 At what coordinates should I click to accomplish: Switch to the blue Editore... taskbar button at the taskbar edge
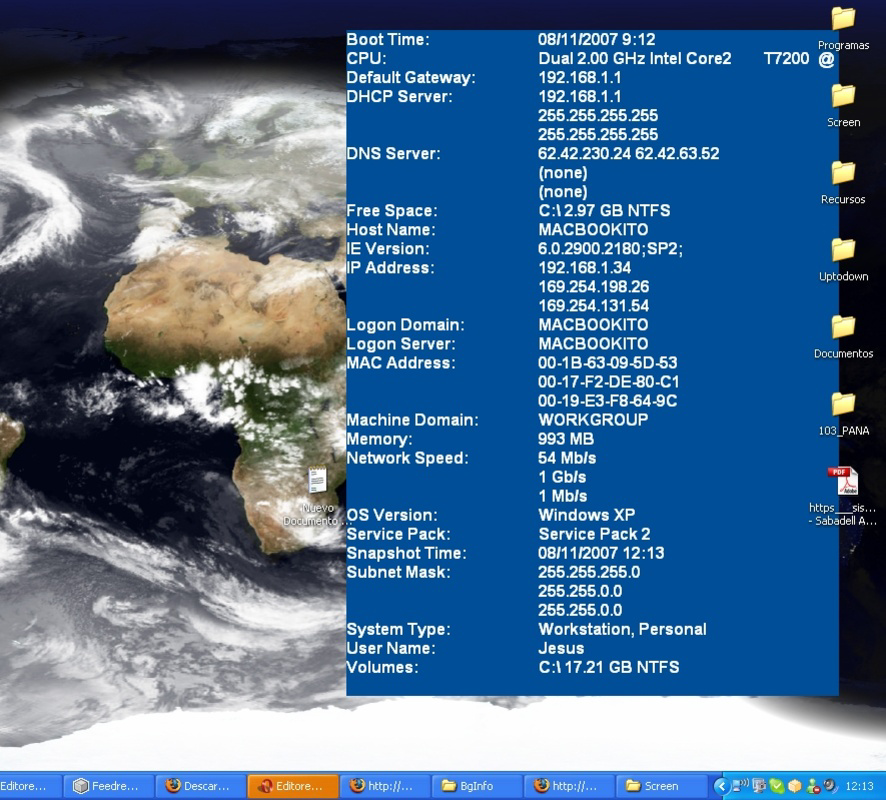(29, 786)
